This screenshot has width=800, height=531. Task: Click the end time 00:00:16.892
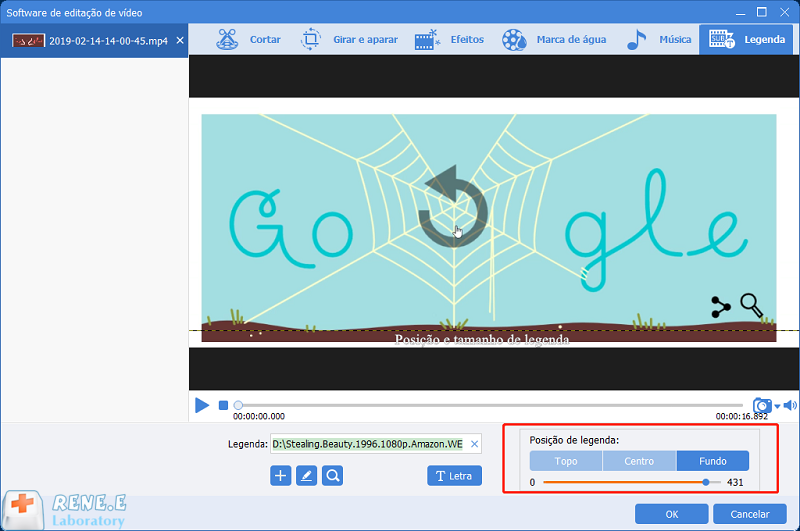click(x=741, y=416)
